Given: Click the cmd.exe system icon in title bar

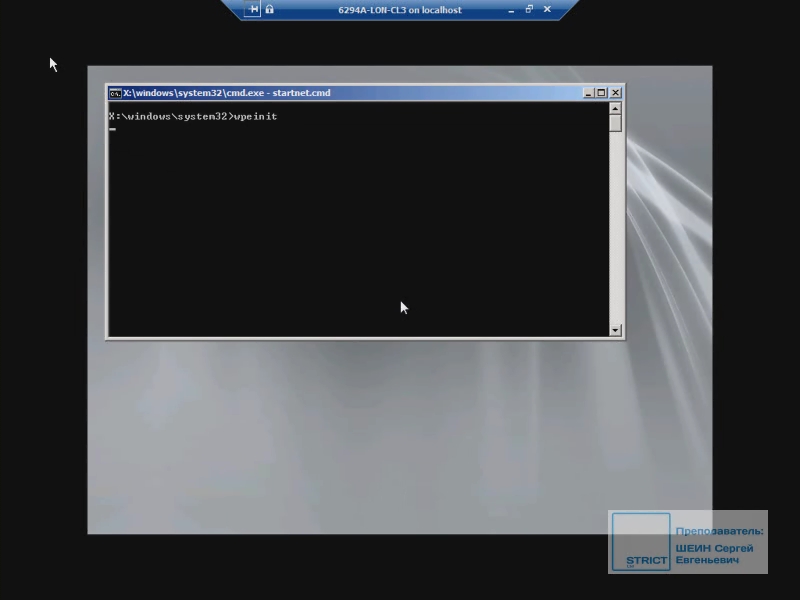Looking at the screenshot, I should tap(115, 93).
